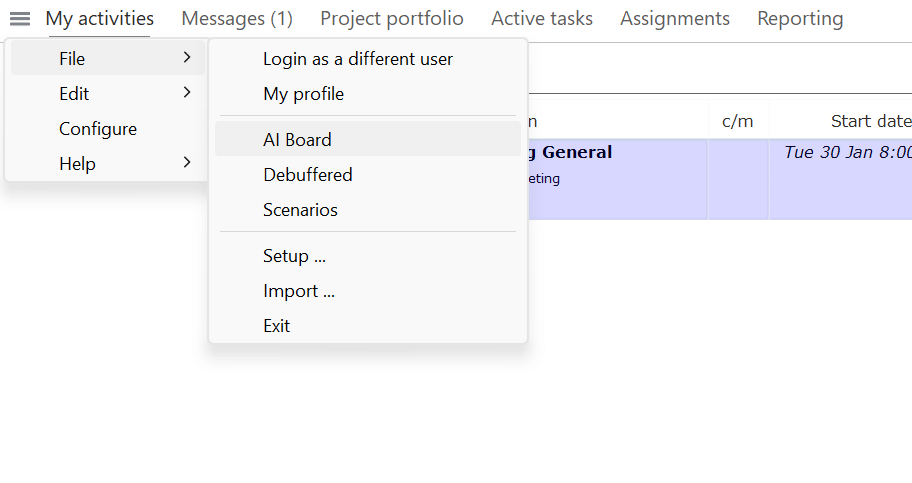Open the Assignments tab
Screen dimensions: 912x483
point(675,19)
